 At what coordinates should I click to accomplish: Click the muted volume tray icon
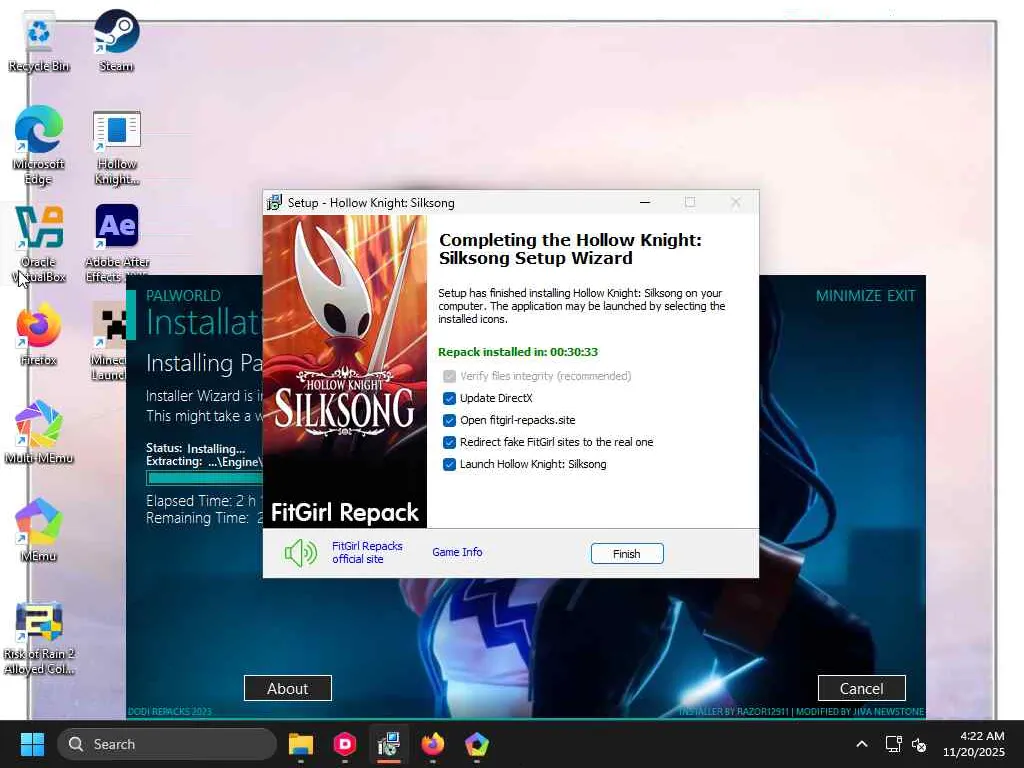919,744
